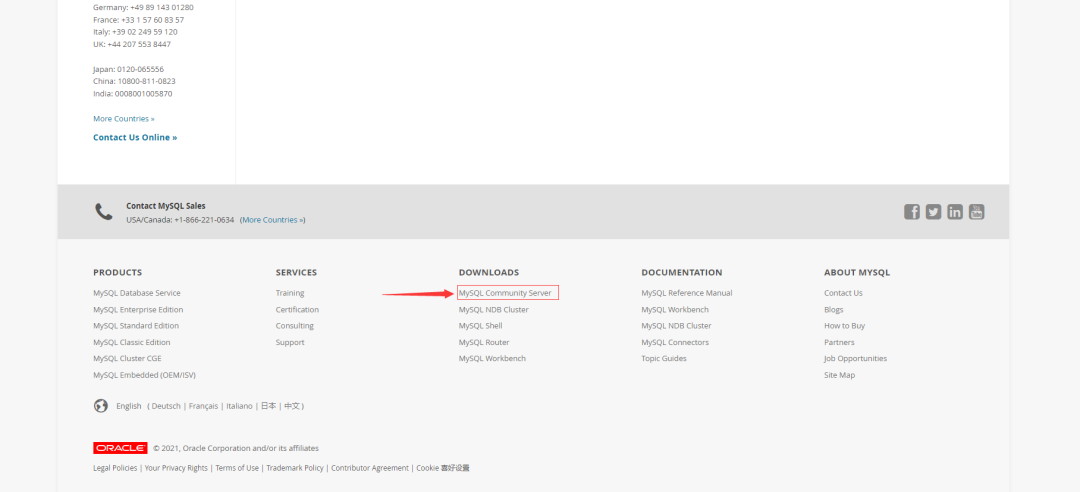Open MySQL Workbench under Documentation
The width and height of the screenshot is (1080, 492).
(675, 309)
